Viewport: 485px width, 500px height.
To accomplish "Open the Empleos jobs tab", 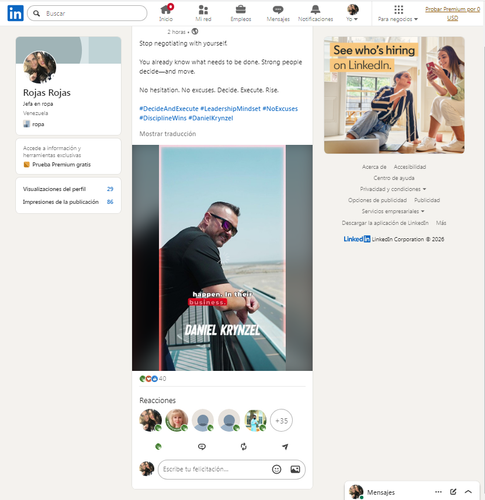I will pos(241,13).
